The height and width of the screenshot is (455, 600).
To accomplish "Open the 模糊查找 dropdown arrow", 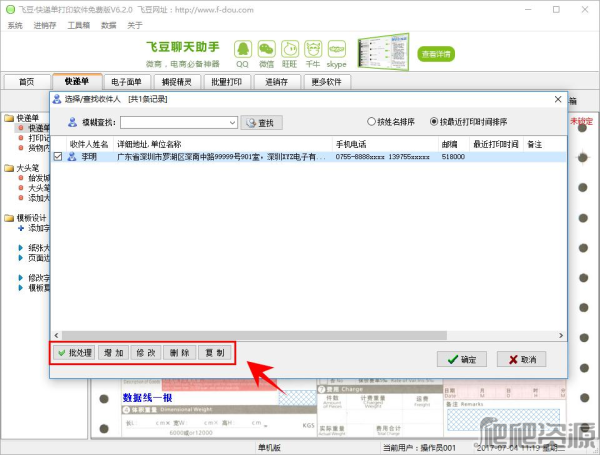I will (232, 123).
